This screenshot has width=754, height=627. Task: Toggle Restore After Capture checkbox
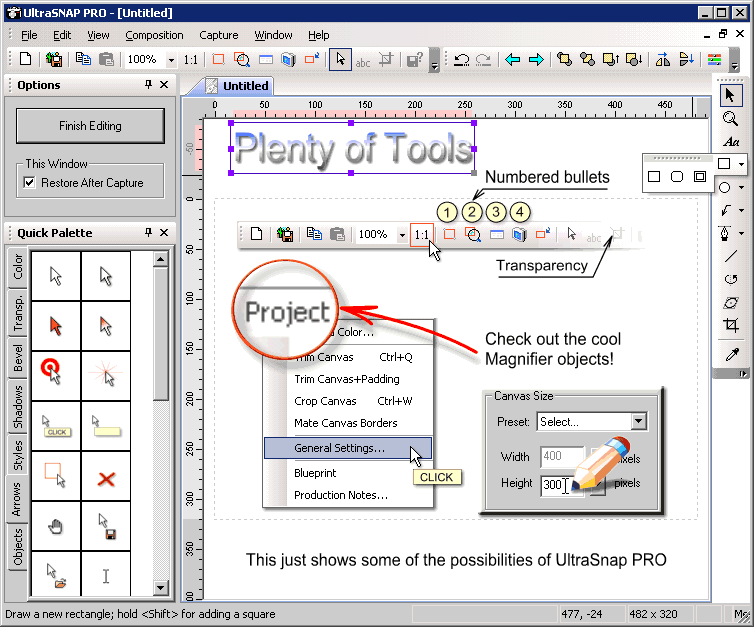click(30, 182)
